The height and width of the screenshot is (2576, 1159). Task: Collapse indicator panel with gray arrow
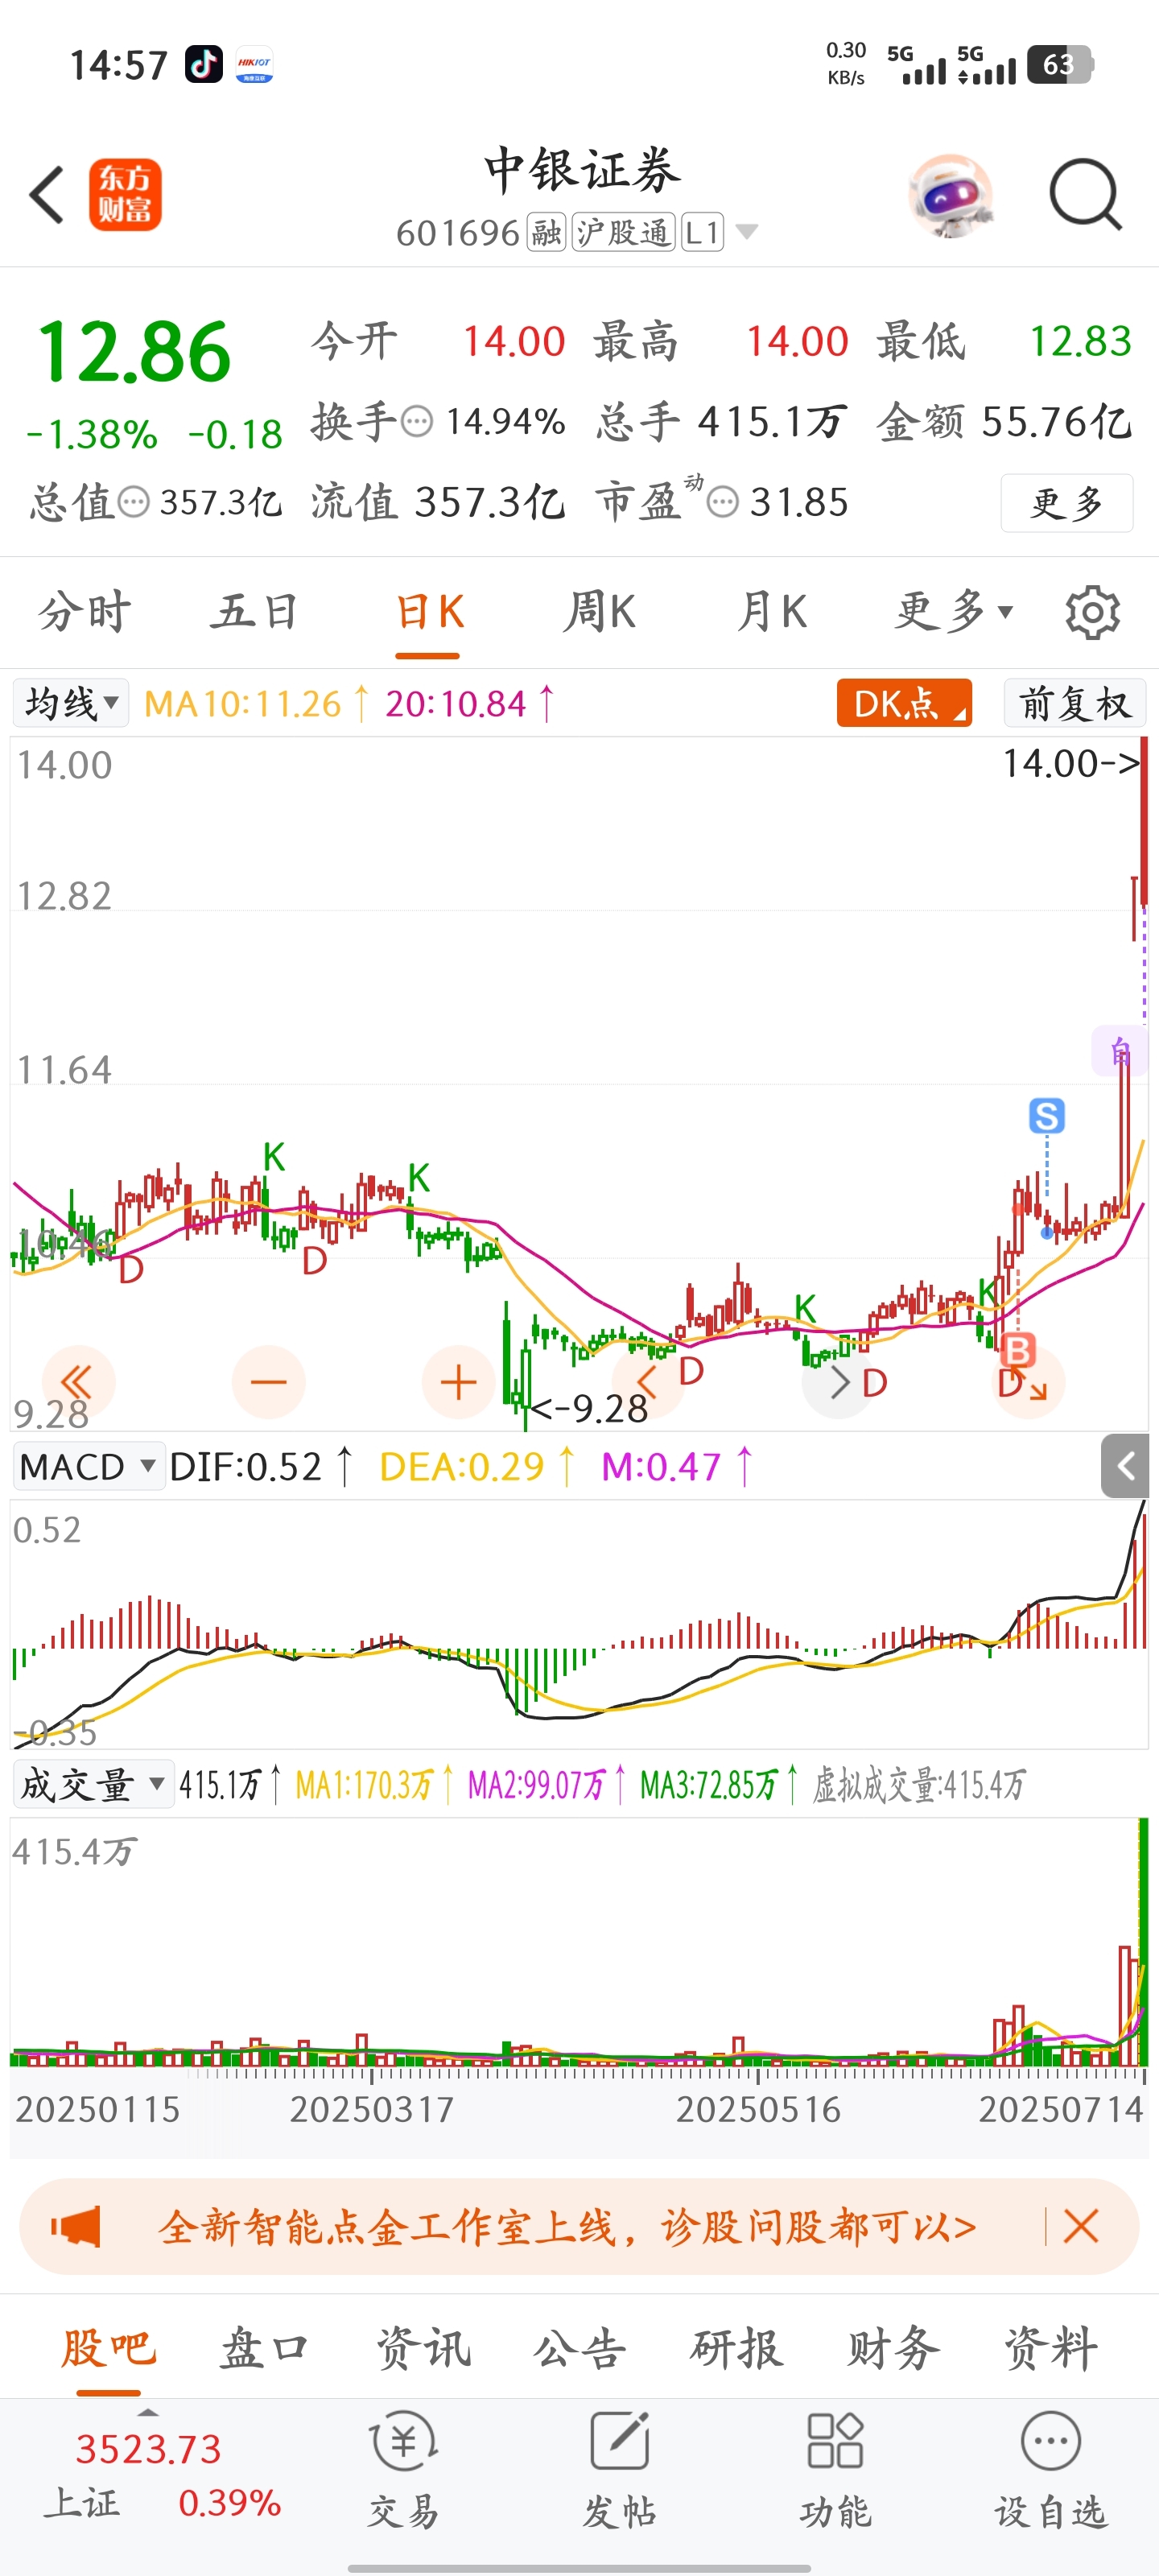[1125, 1466]
